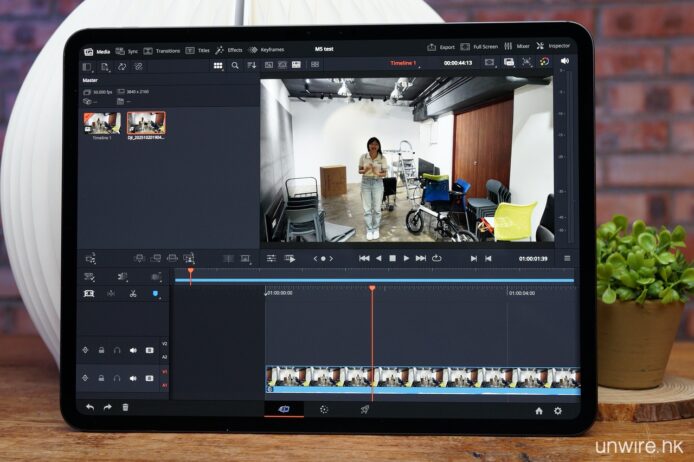Enter Full Screen viewer mode
Viewport: 694px width, 462px height.
tap(480, 47)
